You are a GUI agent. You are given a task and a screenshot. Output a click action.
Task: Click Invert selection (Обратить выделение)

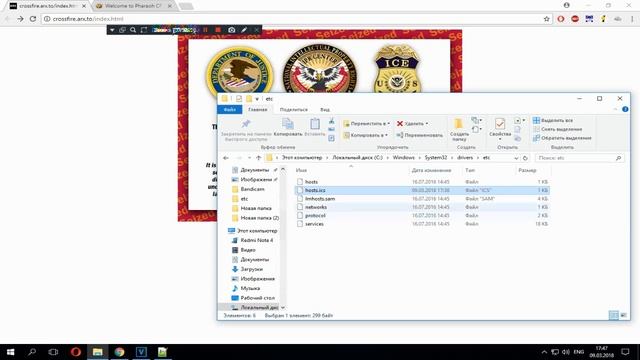pos(562,138)
